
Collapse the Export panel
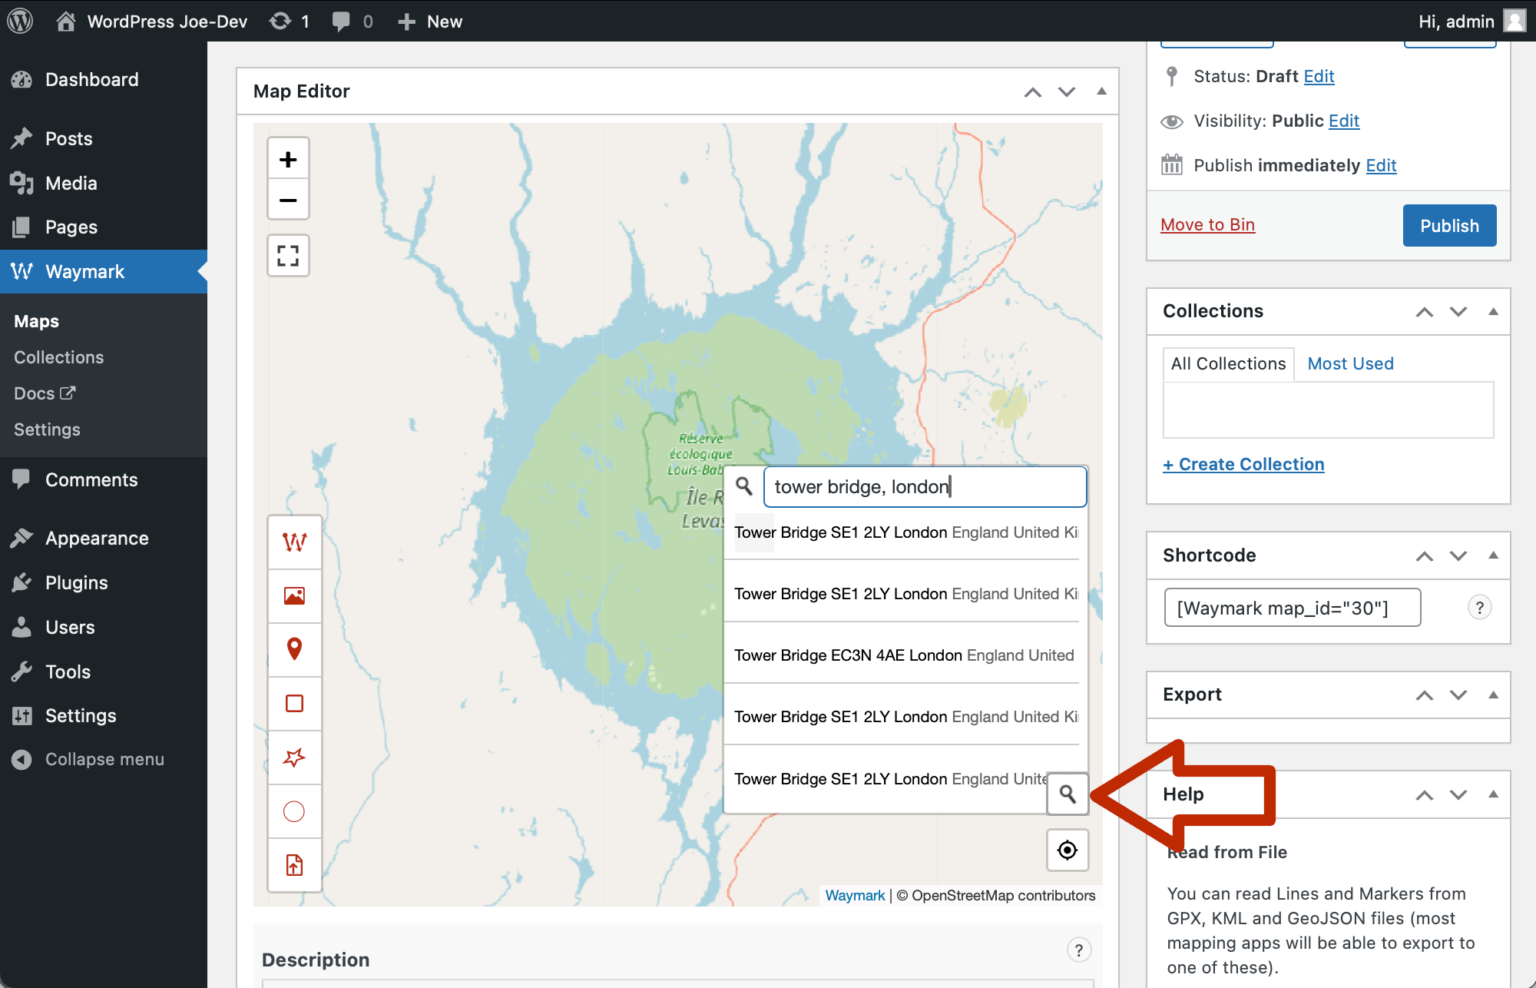pos(1493,694)
